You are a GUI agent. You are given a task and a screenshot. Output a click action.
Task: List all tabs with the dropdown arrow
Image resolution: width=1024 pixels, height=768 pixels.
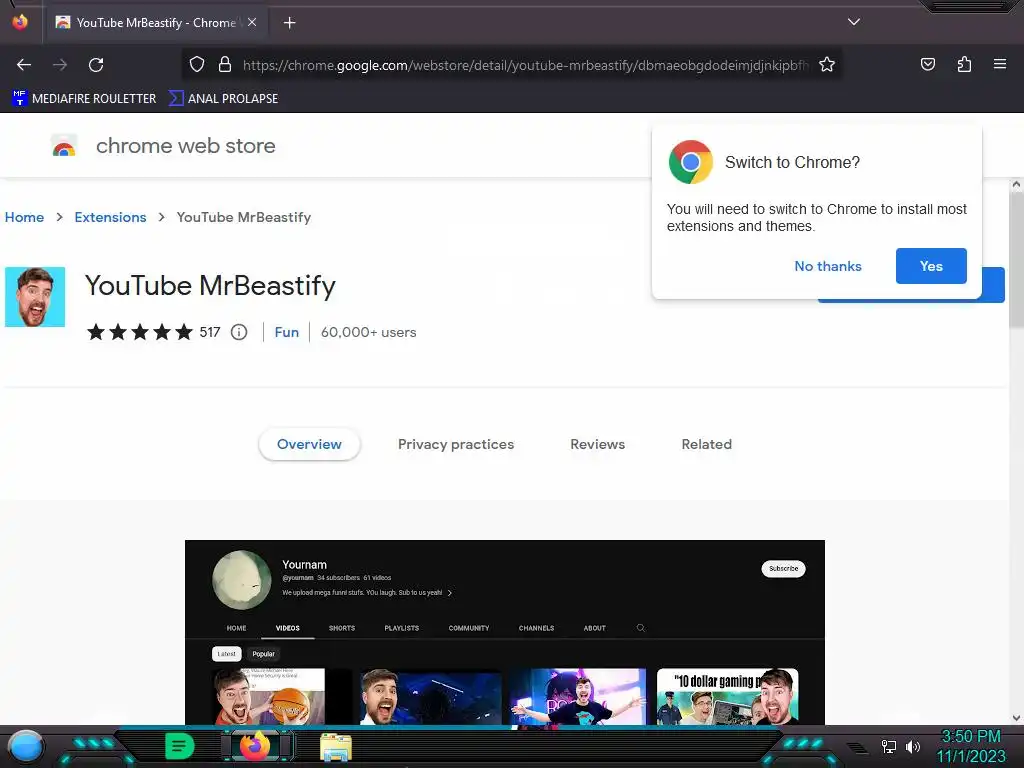coord(854,22)
